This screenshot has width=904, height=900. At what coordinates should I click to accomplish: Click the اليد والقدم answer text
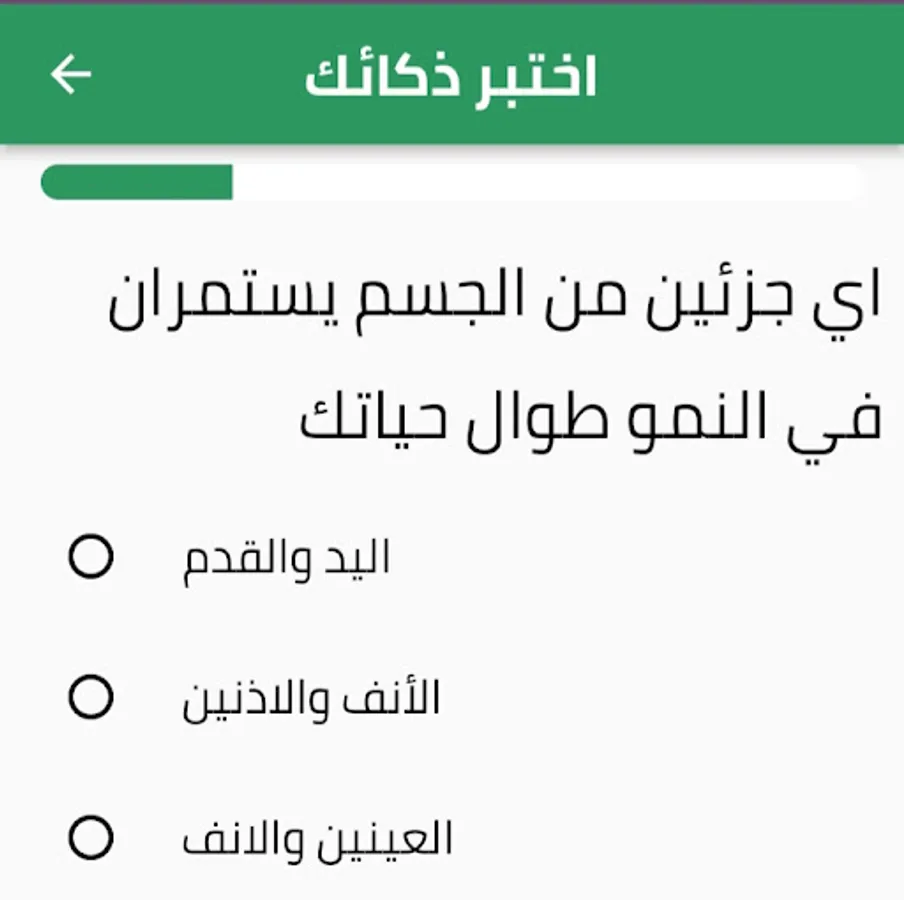pos(286,558)
